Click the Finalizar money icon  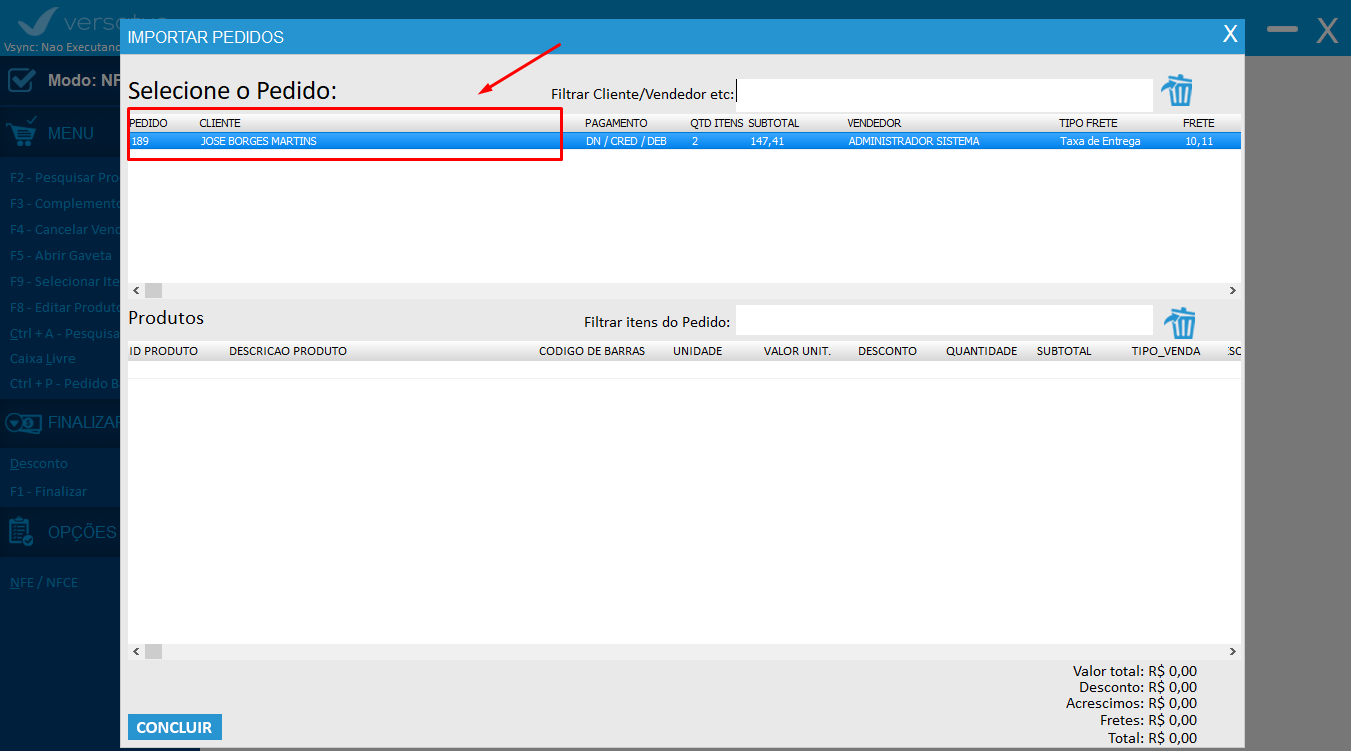click(x=22, y=422)
